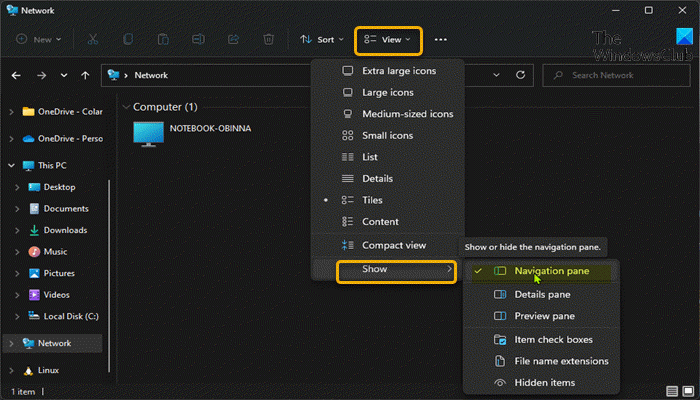Toggle Hidden items visibility

coord(545,382)
